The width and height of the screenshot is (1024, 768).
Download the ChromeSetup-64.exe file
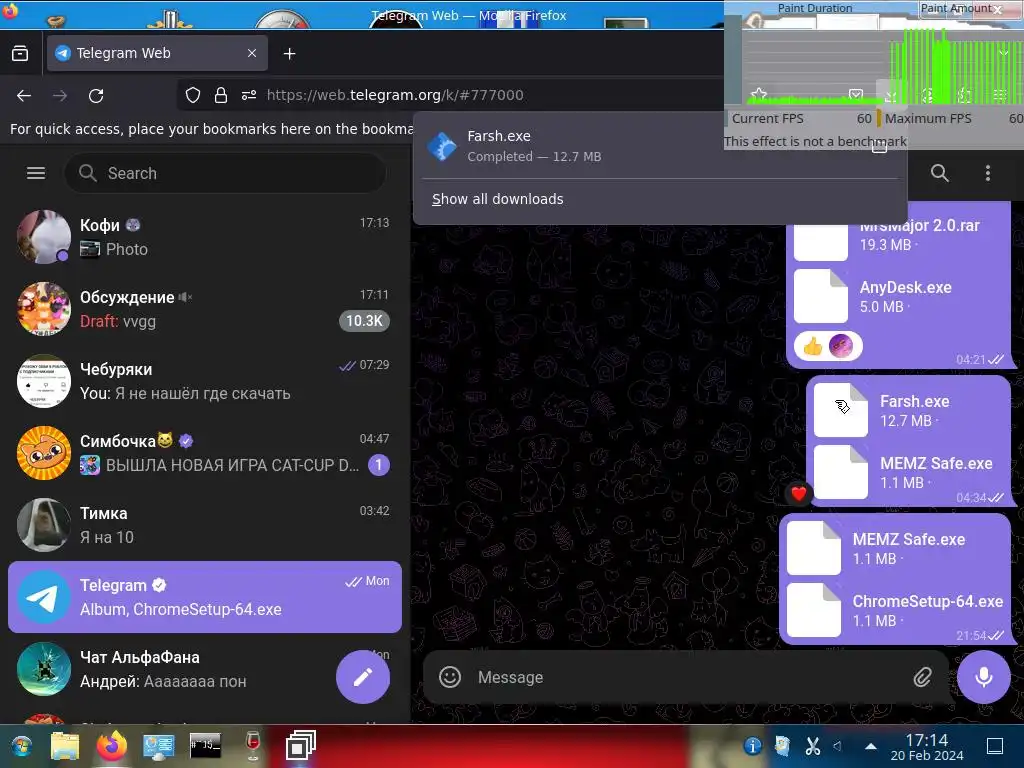click(814, 610)
